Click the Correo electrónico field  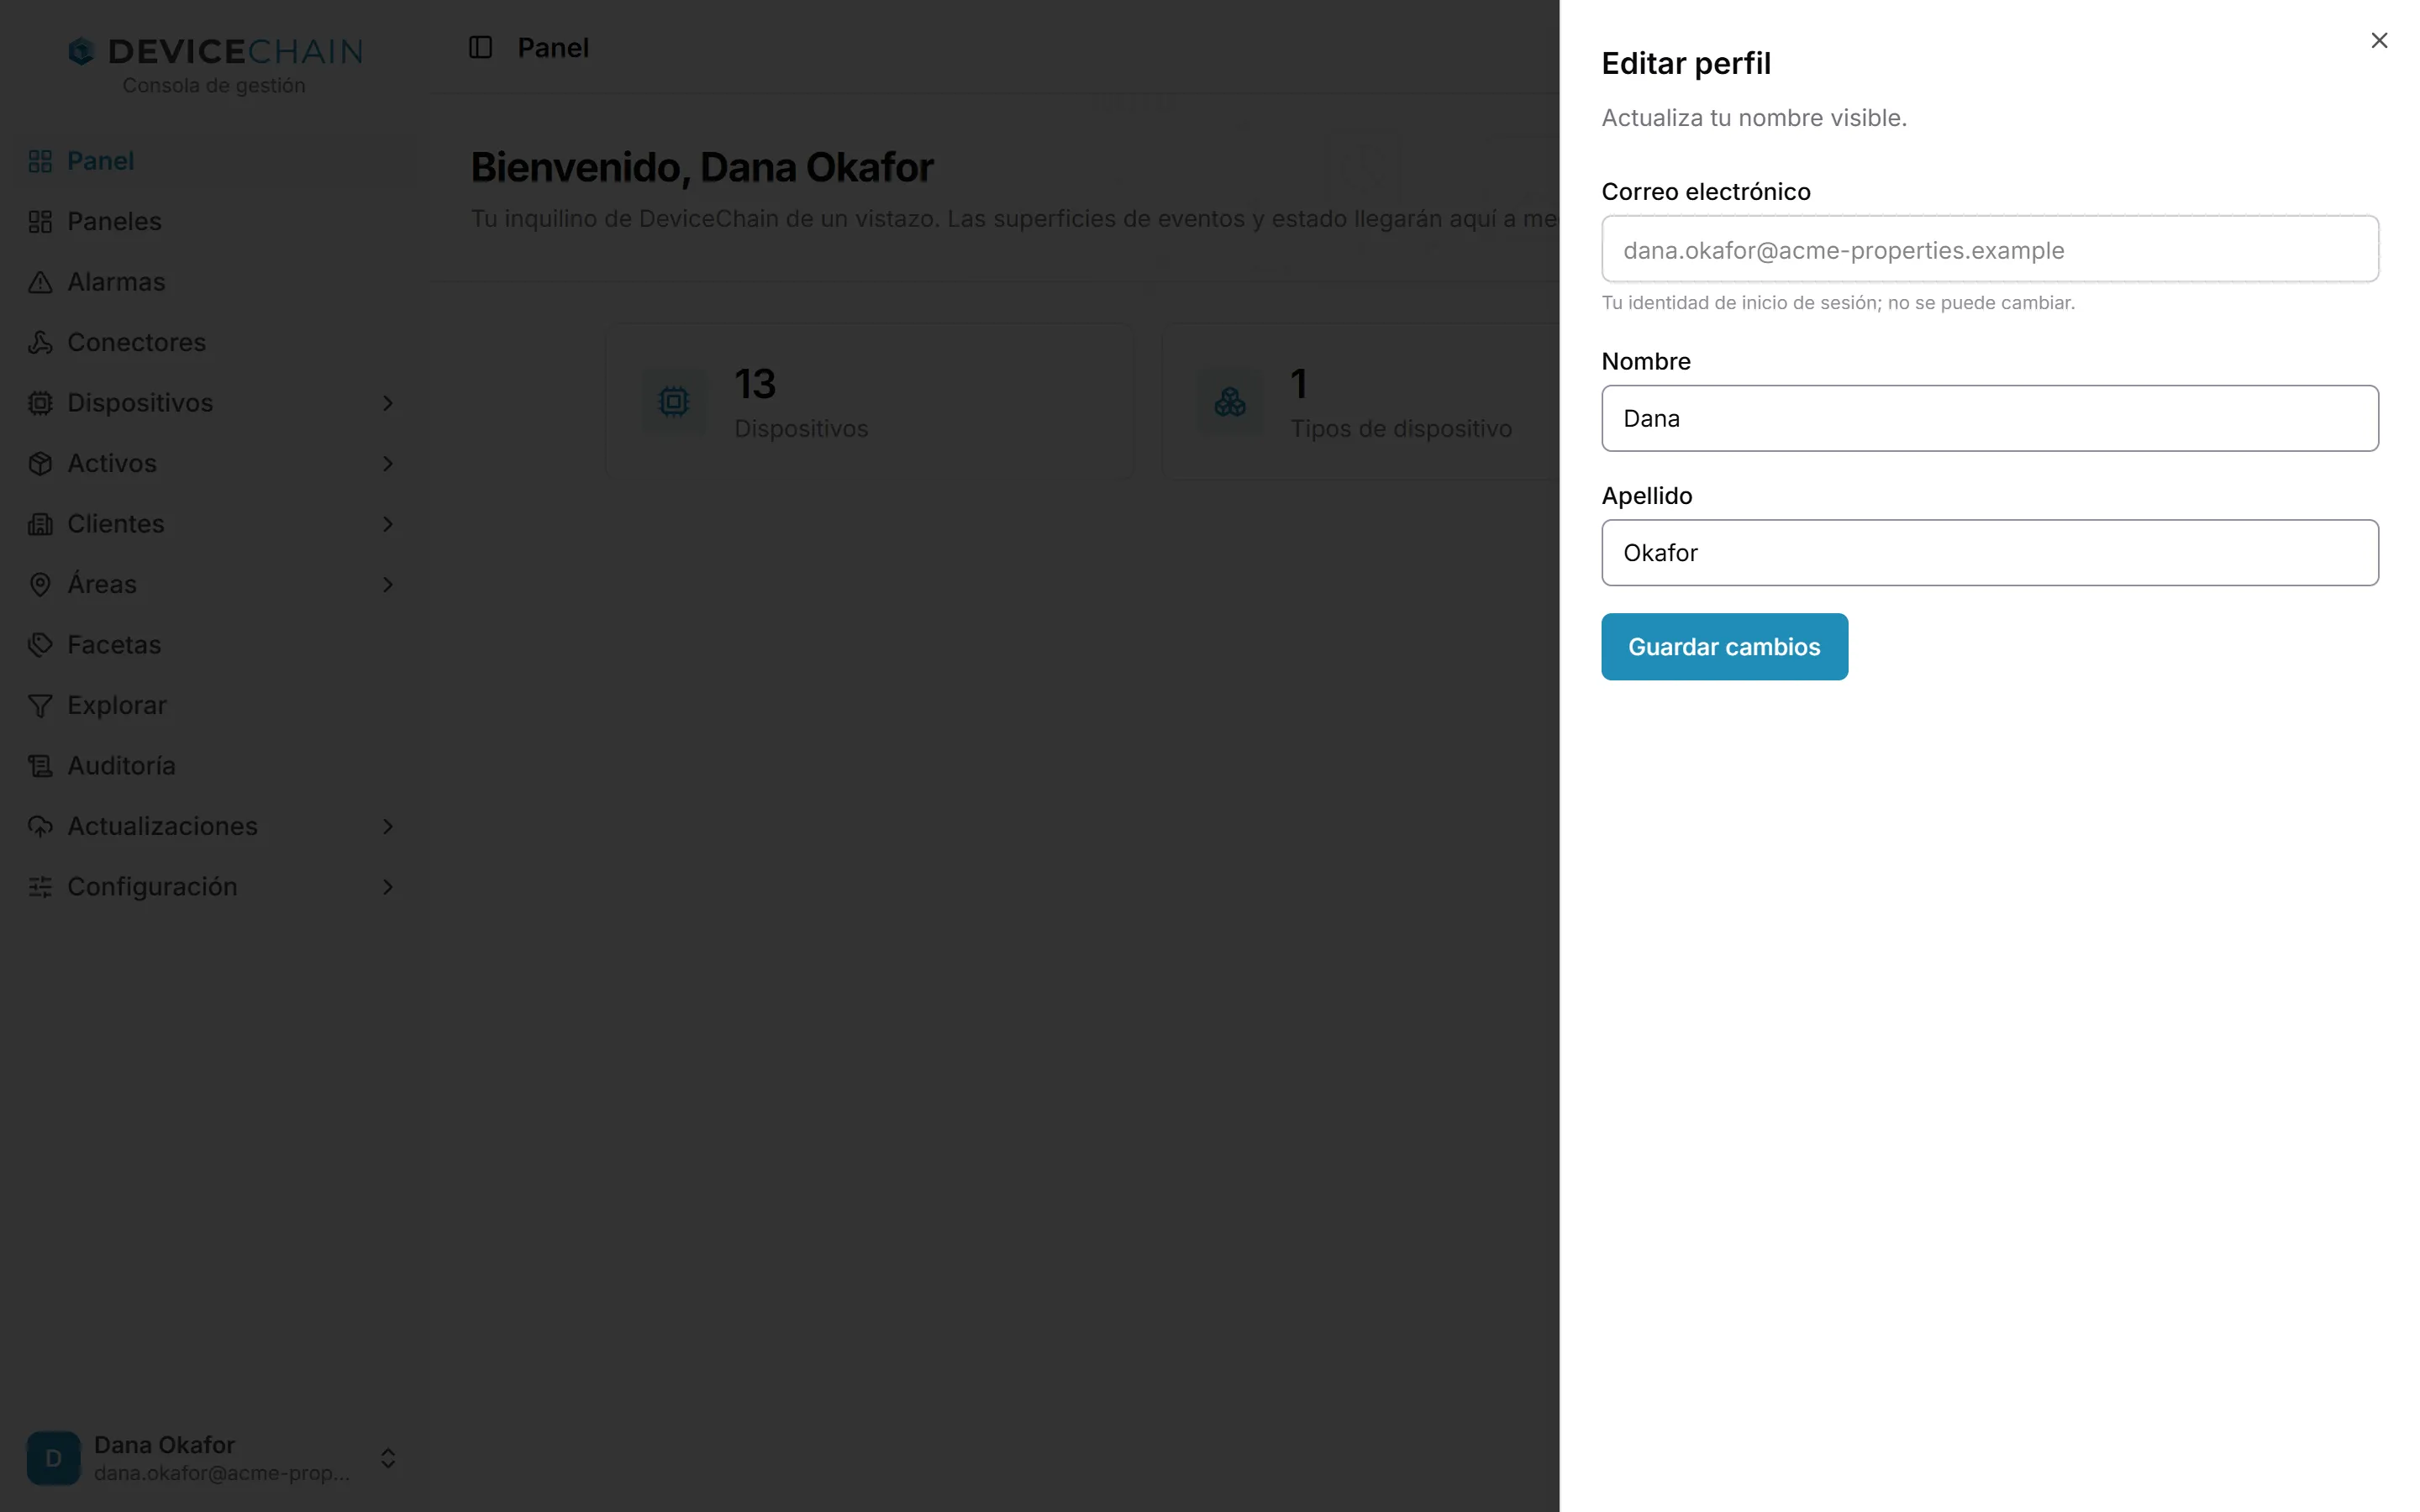click(x=1990, y=249)
